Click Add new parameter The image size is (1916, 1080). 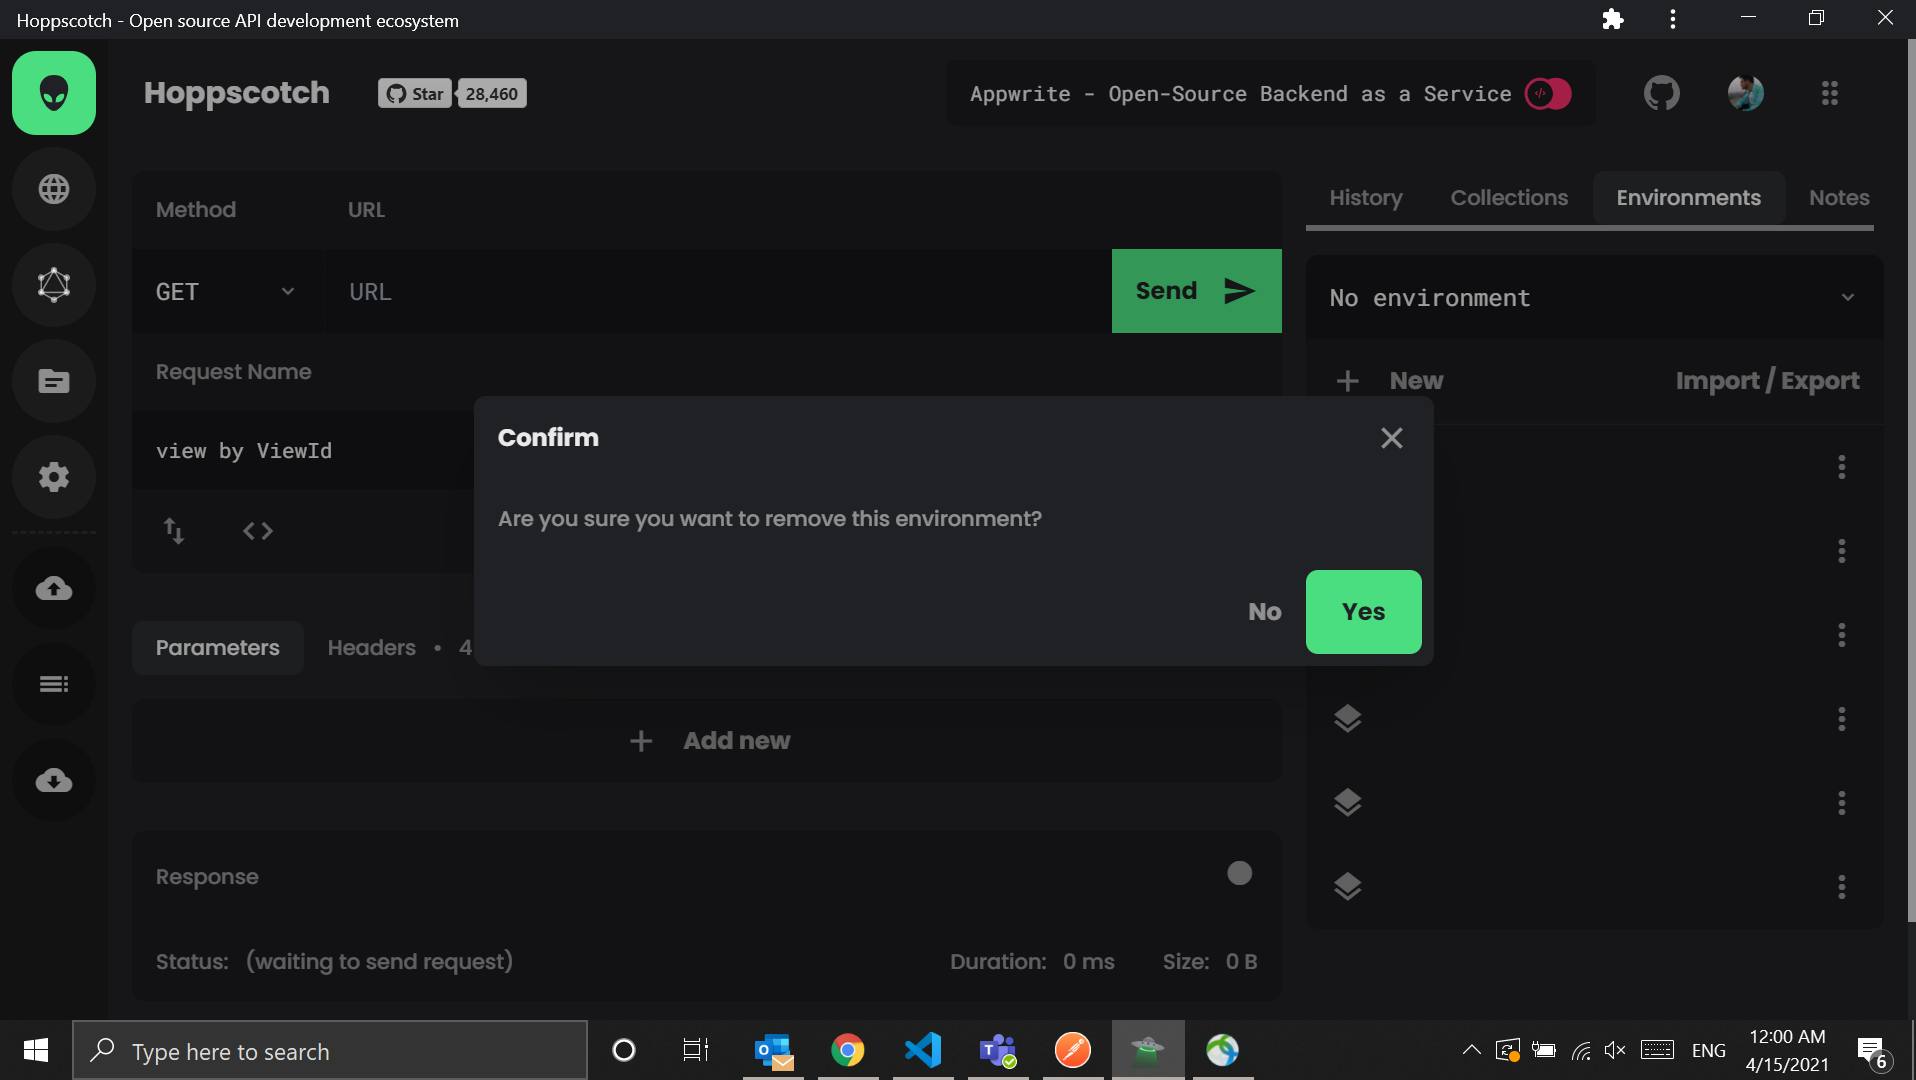(708, 741)
